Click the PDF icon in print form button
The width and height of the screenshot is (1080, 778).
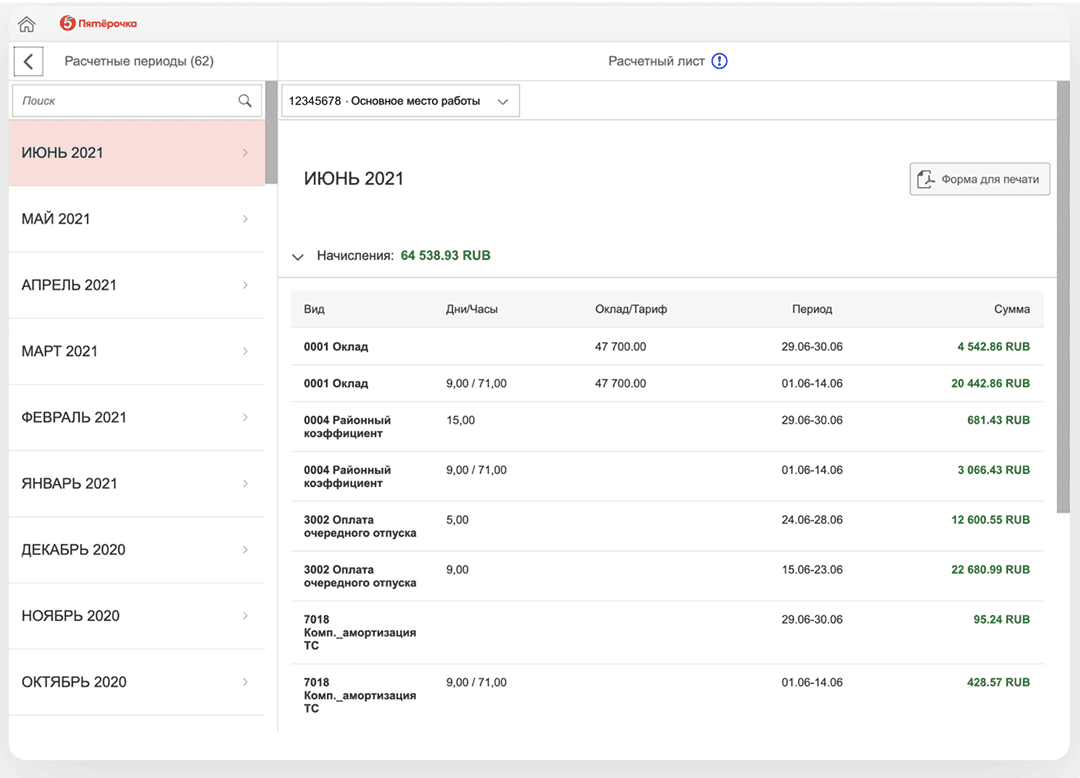tap(925, 179)
